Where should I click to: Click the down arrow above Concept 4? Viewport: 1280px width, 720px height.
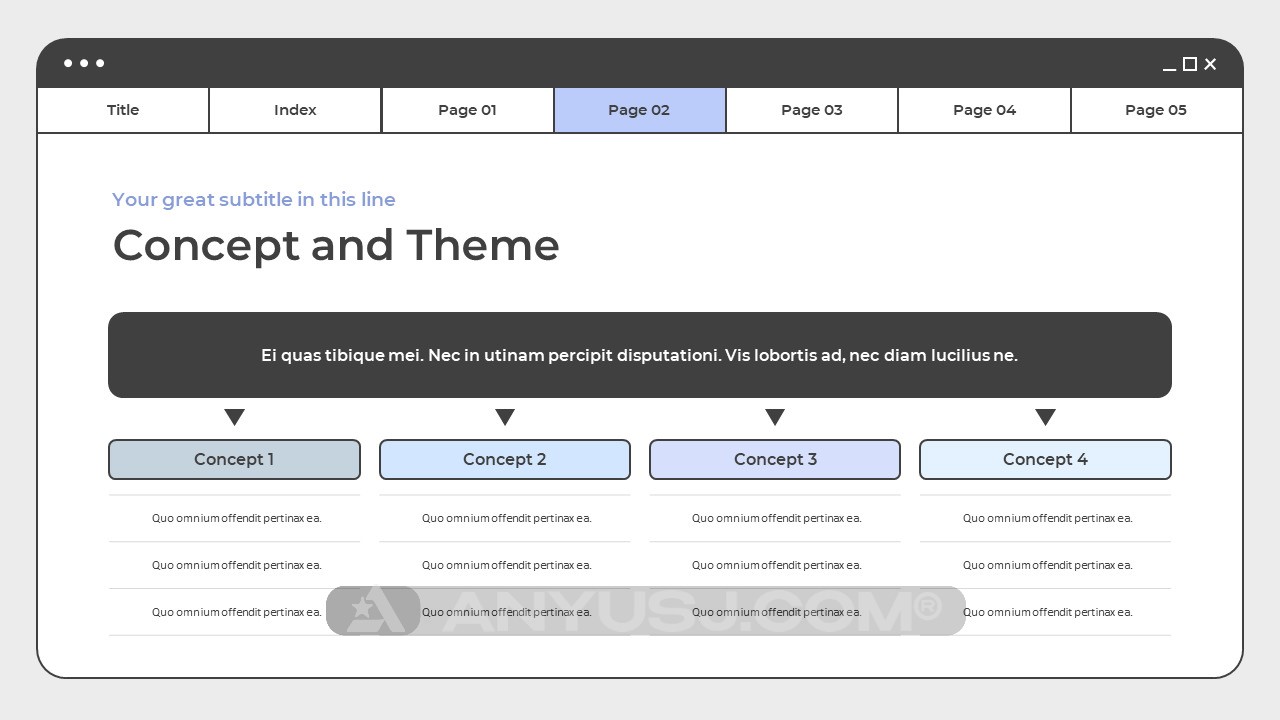(1045, 417)
